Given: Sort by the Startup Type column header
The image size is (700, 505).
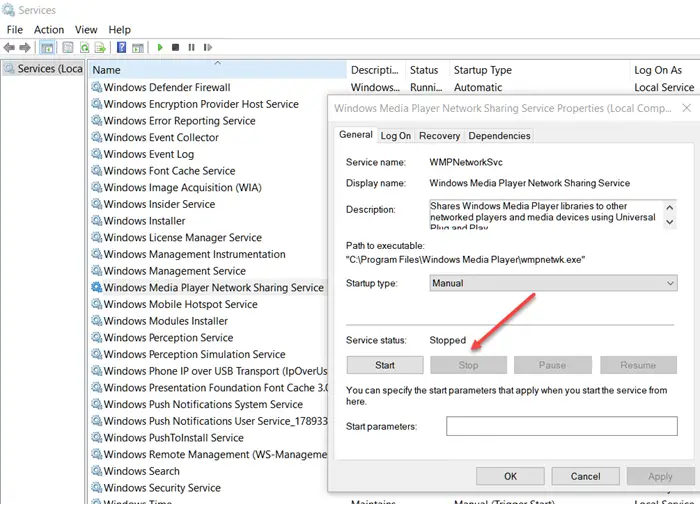Looking at the screenshot, I should click(x=539, y=70).
